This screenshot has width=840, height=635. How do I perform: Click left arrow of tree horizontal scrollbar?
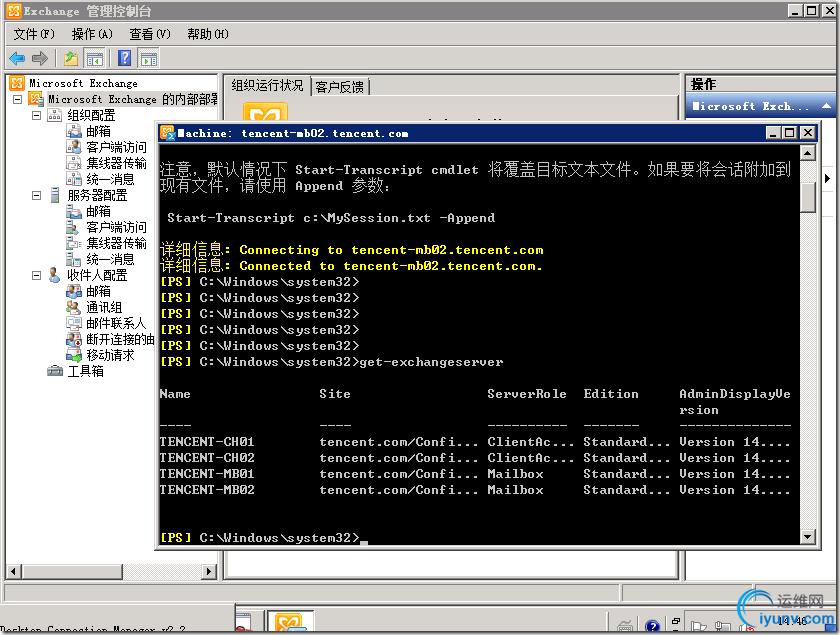(x=14, y=571)
